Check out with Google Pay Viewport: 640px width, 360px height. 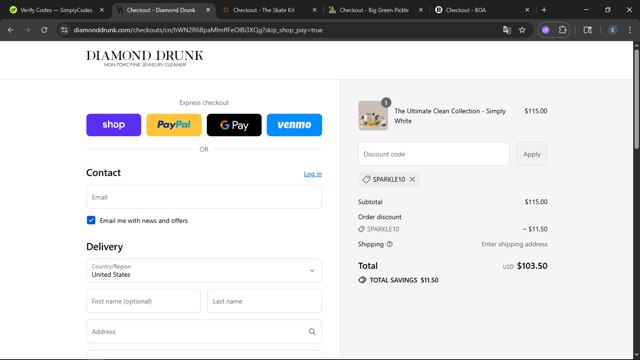point(234,125)
